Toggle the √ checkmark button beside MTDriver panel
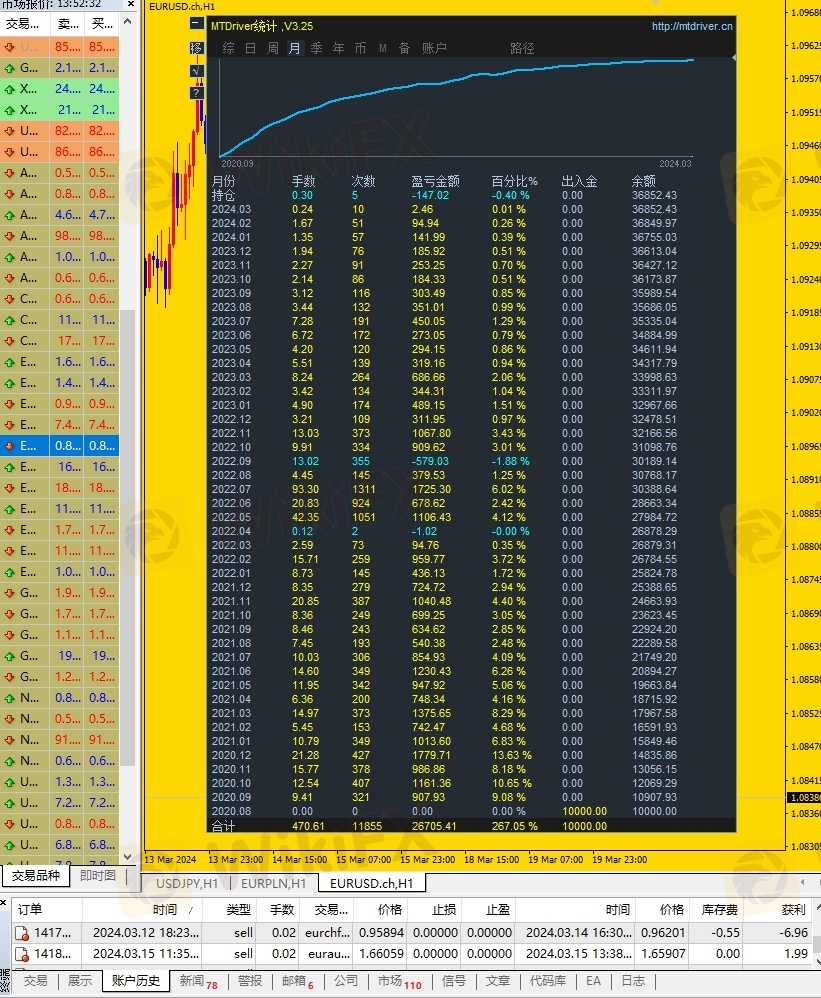The image size is (821, 998). click(197, 71)
